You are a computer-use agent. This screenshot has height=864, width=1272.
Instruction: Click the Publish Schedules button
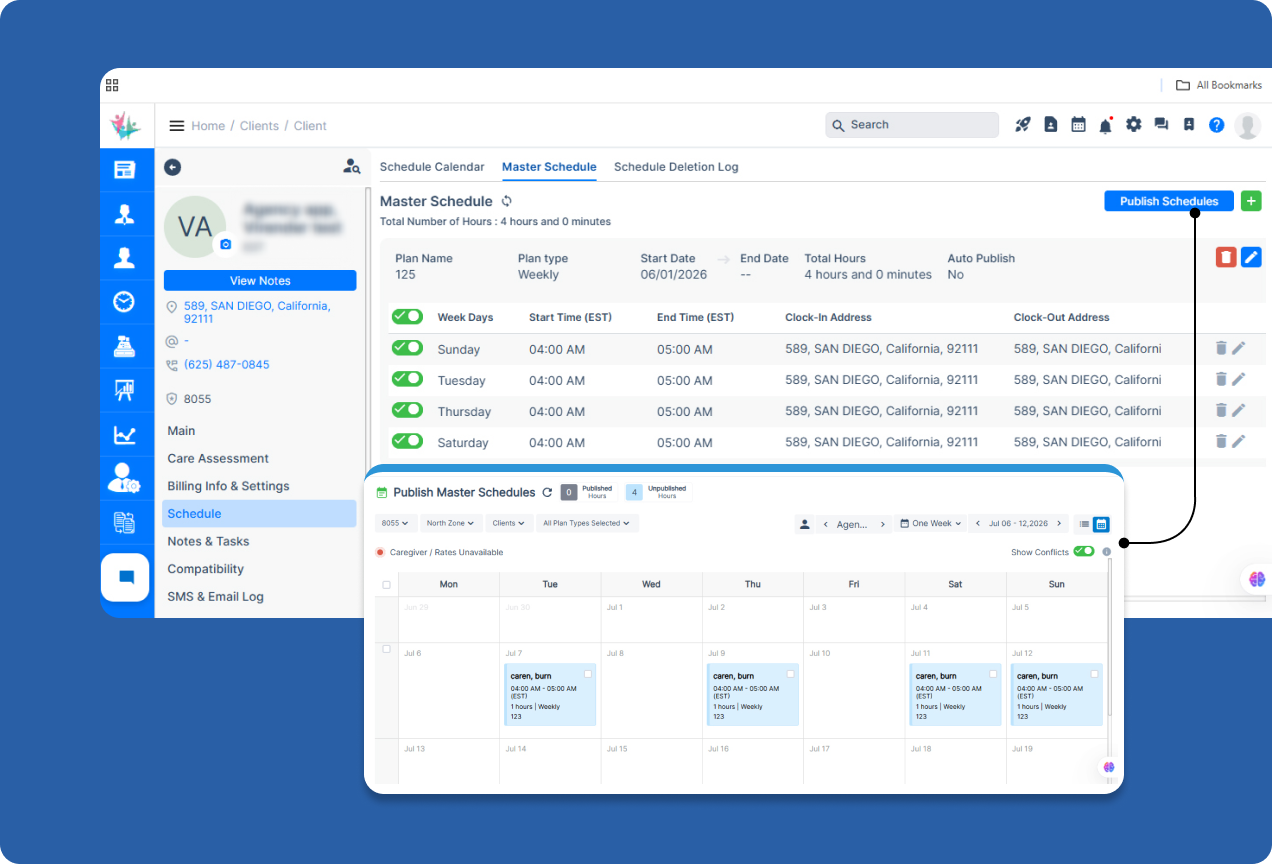(x=1169, y=201)
